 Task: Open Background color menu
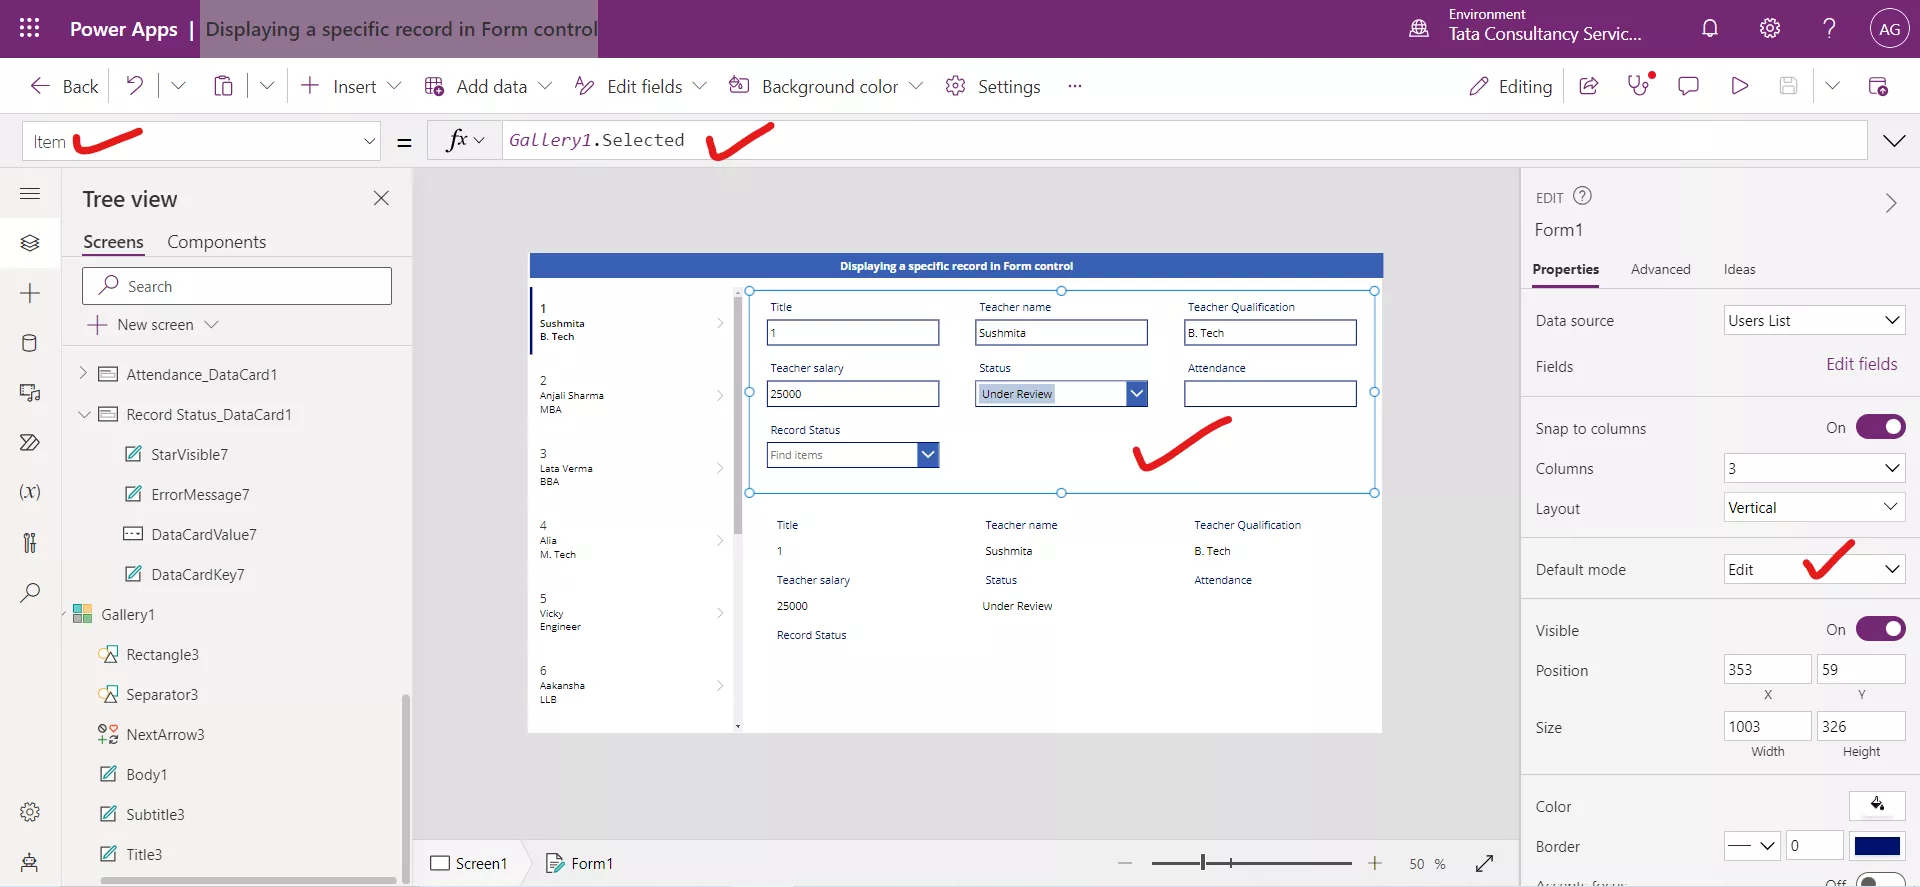(825, 86)
